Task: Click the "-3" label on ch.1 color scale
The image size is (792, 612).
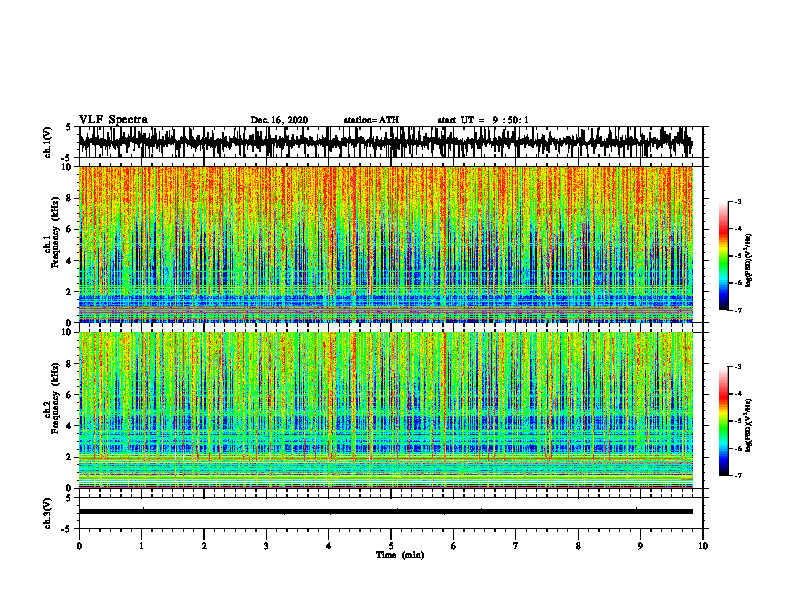Action: pyautogui.click(x=738, y=201)
